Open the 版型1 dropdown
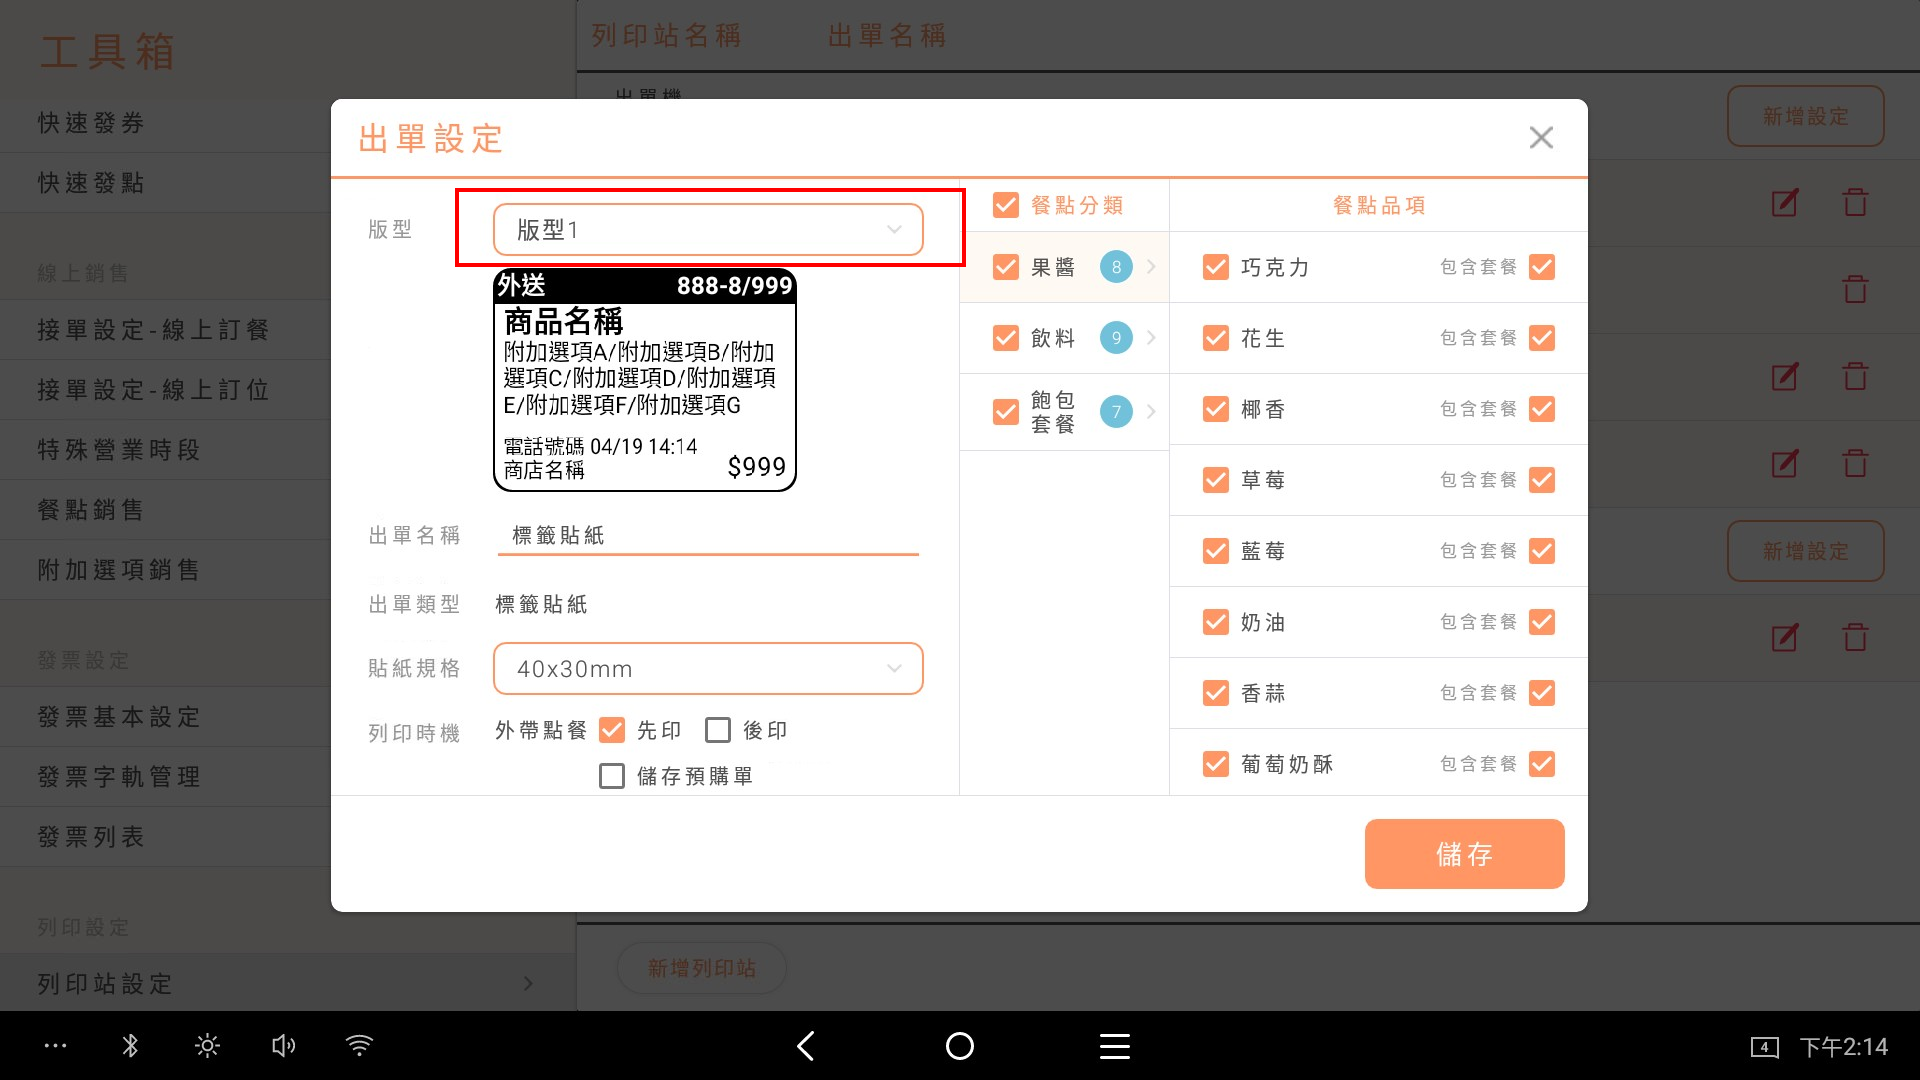This screenshot has height=1080, width=1920. click(x=707, y=230)
